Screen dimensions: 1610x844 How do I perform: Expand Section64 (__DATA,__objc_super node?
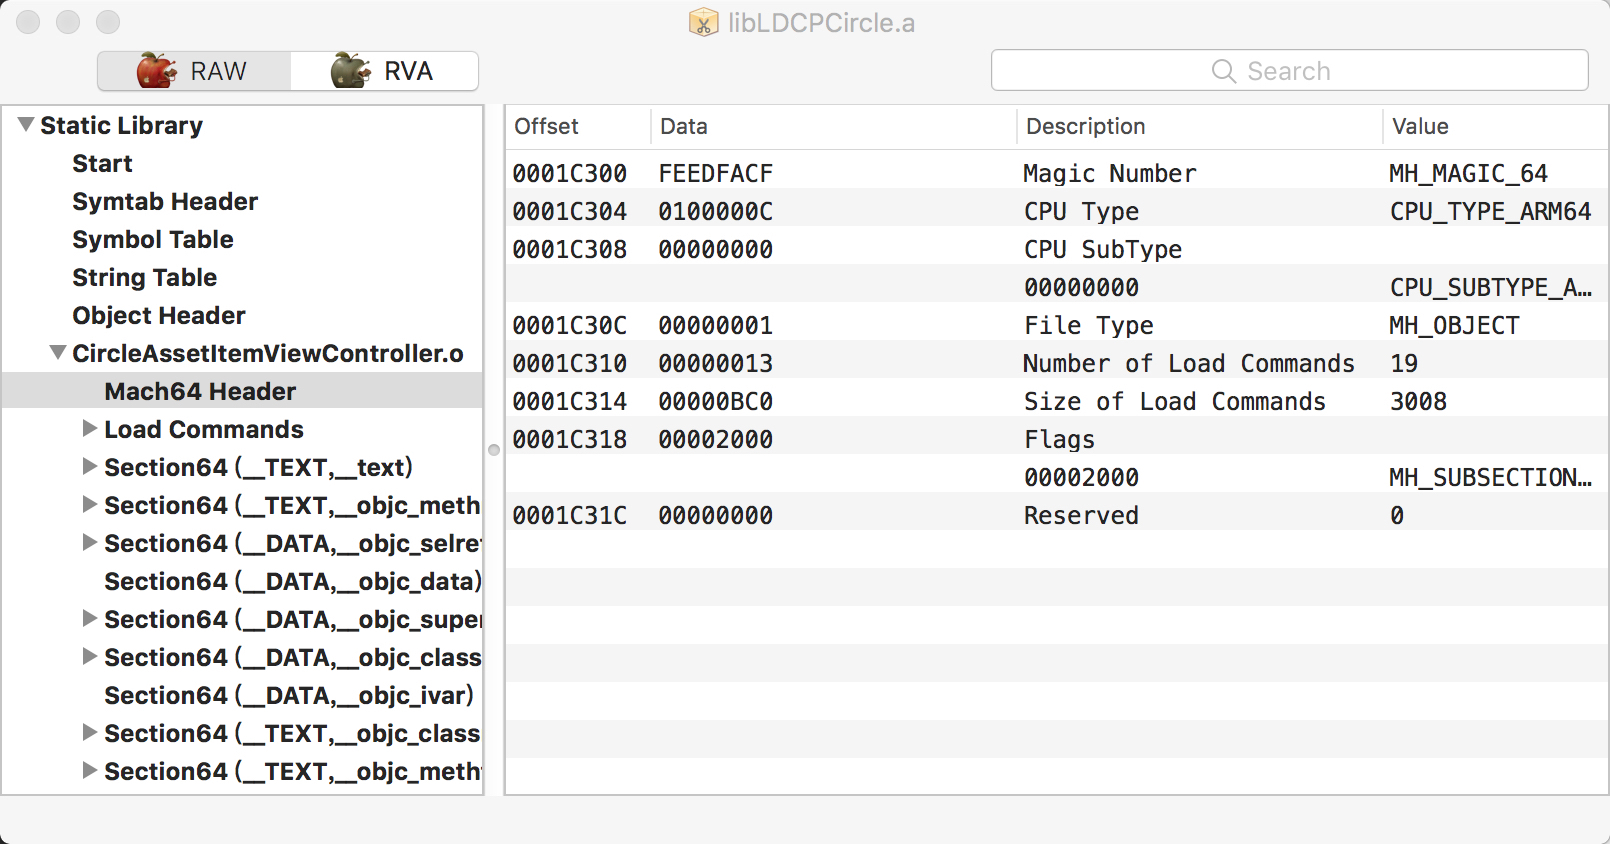(x=90, y=618)
